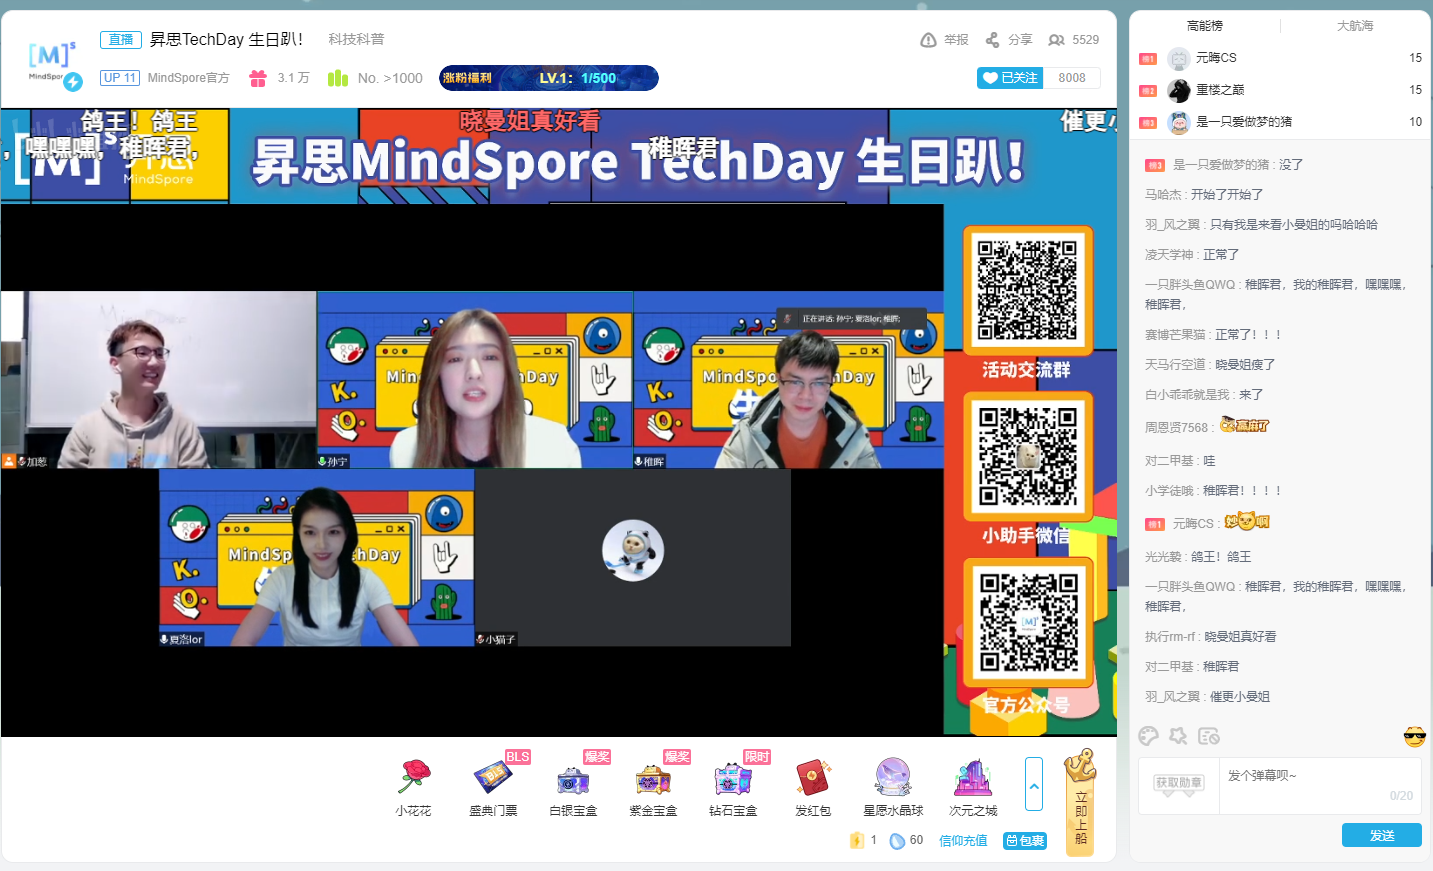Click the 举报 report icon

[928, 40]
